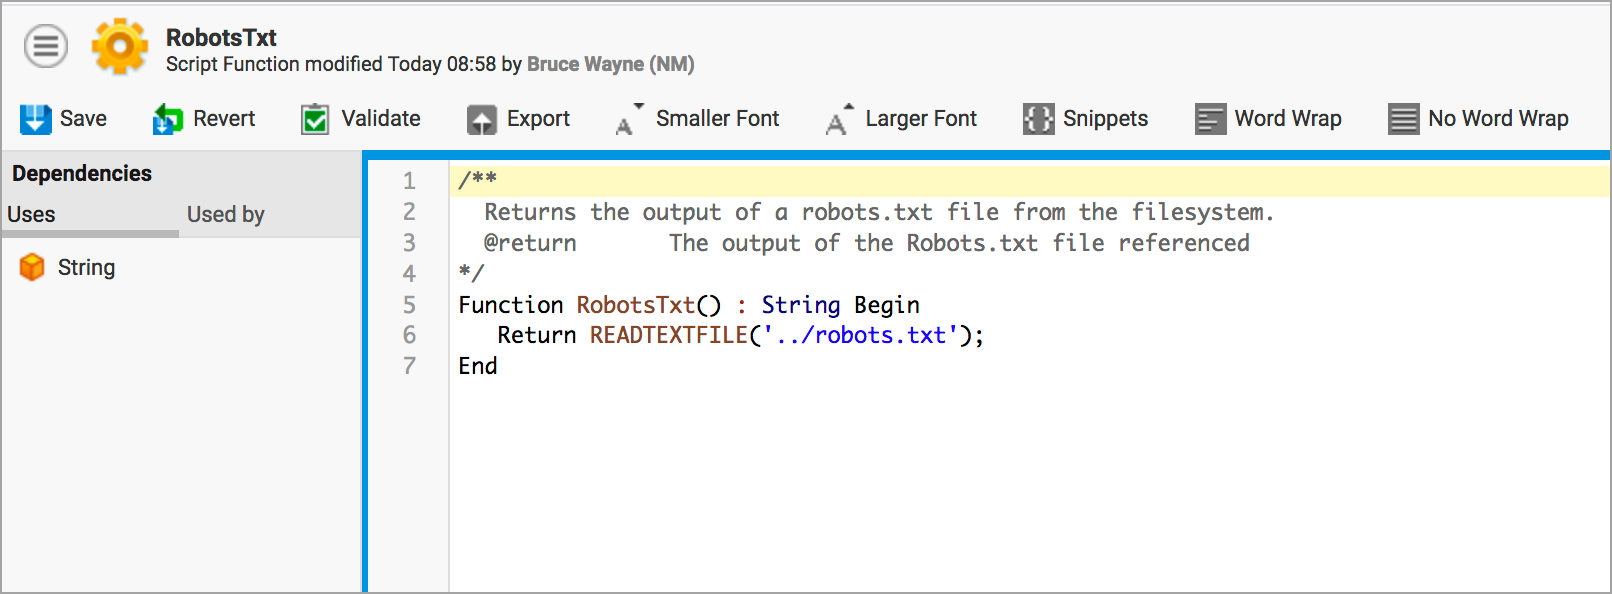
Task: Click line number 1 in gutter
Action: click(x=409, y=181)
